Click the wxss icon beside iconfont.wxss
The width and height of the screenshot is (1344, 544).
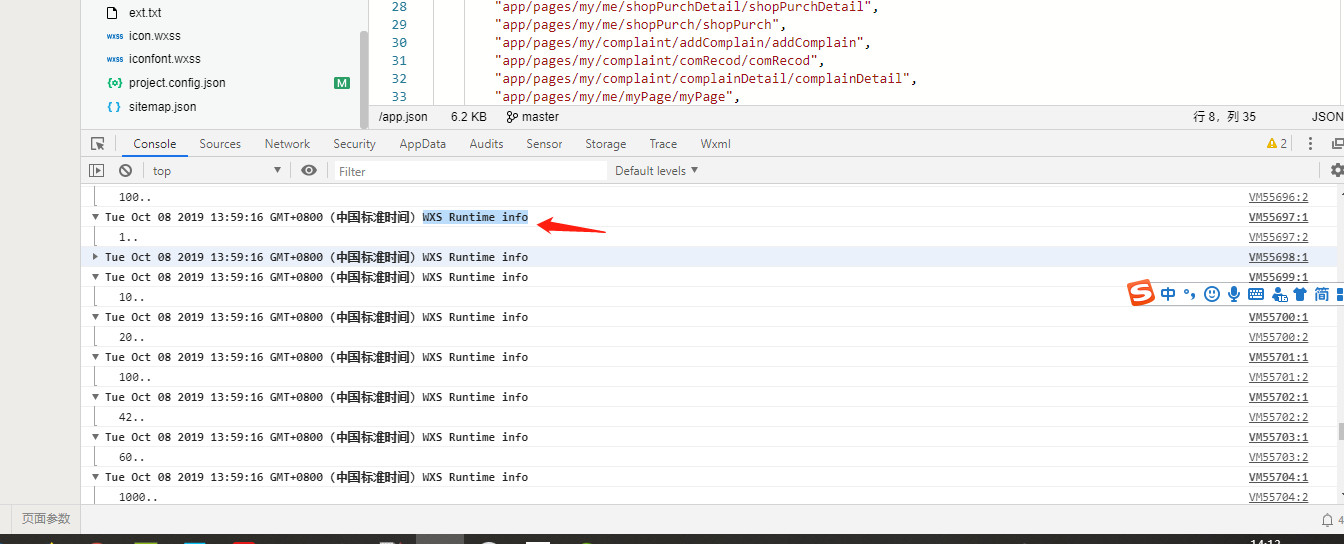point(114,59)
